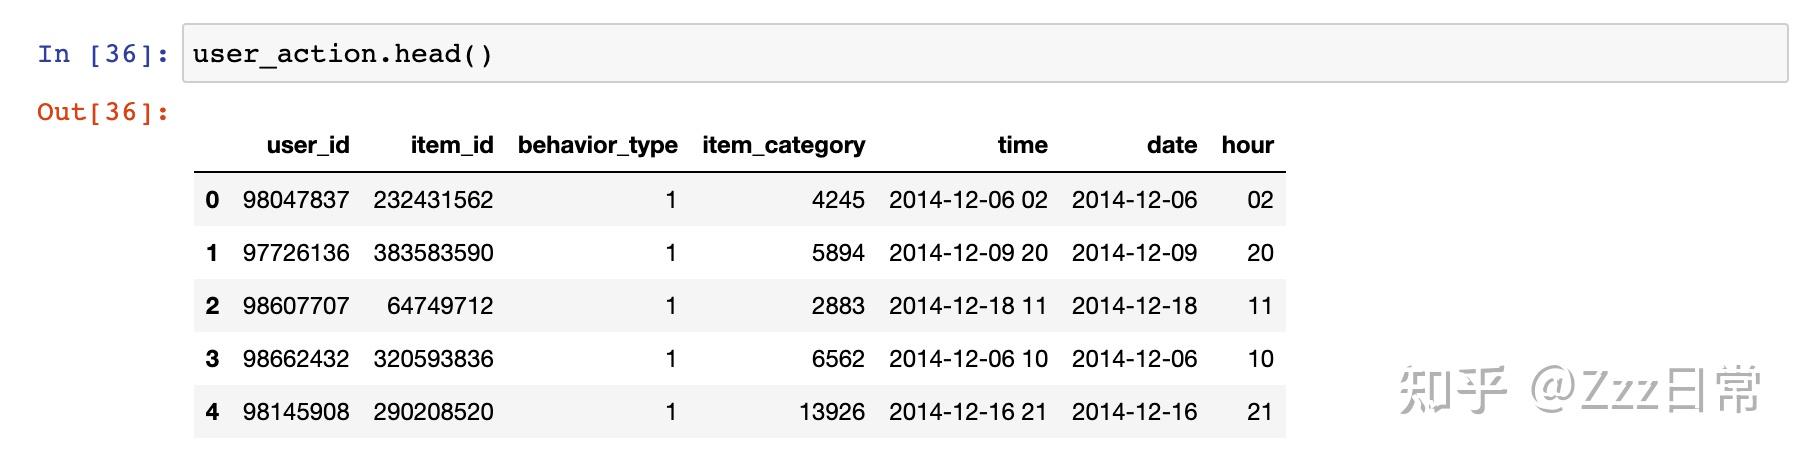This screenshot has width=1808, height=462.
Task: Select row index 2 of the dataframe
Action: point(212,306)
